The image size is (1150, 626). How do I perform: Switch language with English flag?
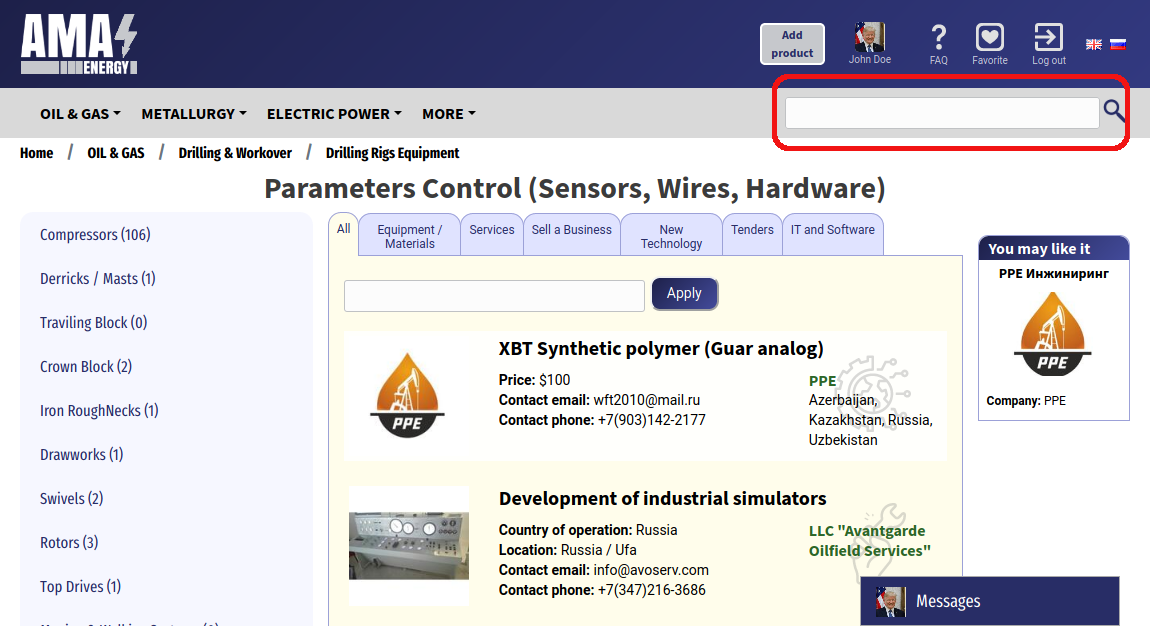coord(1094,44)
